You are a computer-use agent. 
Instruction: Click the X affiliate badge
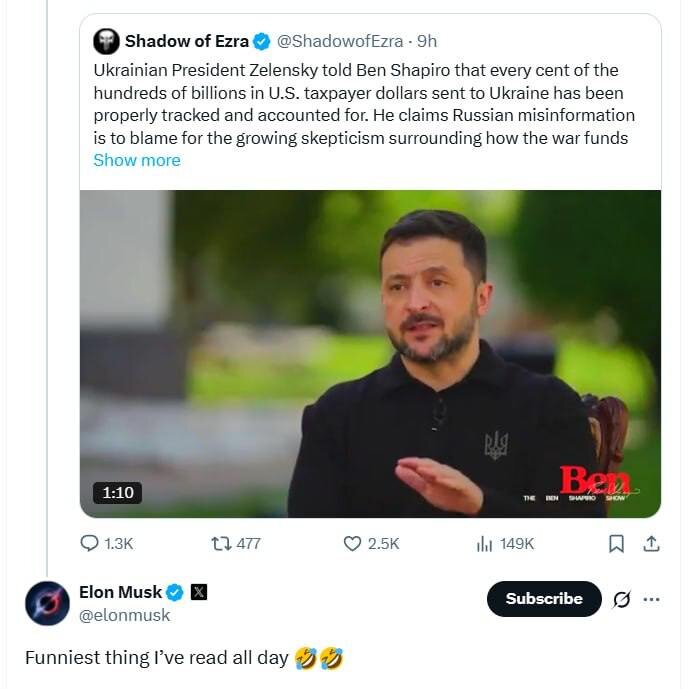click(199, 592)
